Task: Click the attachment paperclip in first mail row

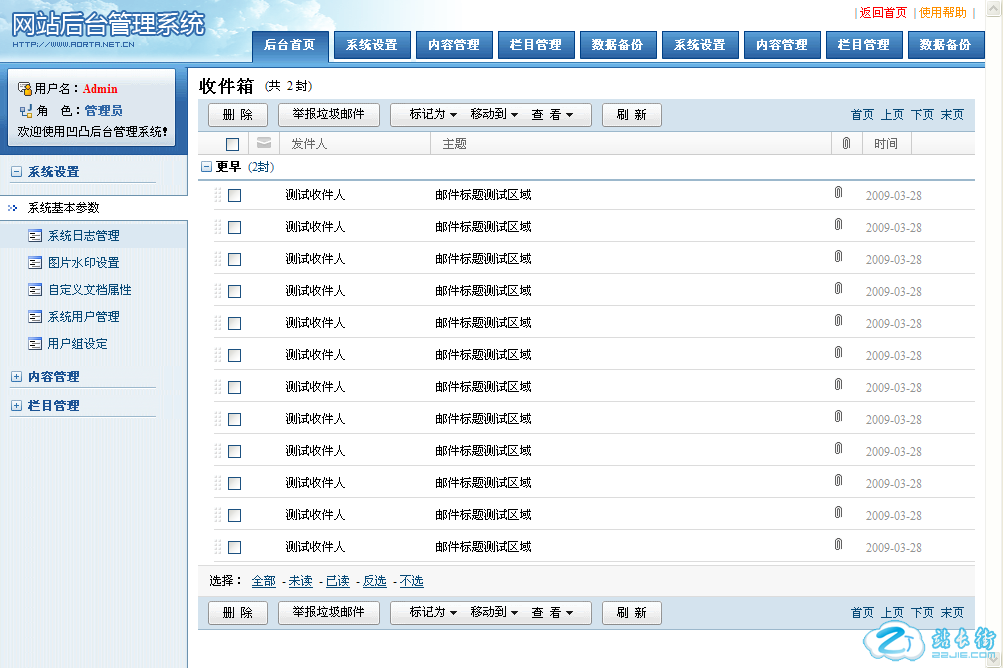Action: pos(839,192)
